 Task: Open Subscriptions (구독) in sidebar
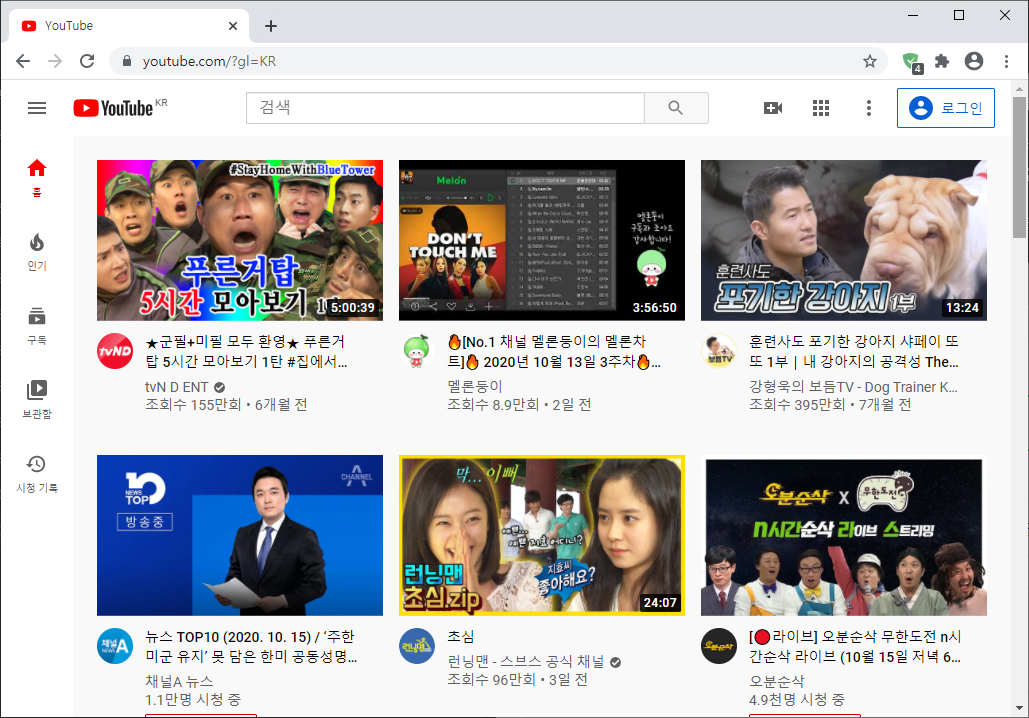[x=37, y=326]
